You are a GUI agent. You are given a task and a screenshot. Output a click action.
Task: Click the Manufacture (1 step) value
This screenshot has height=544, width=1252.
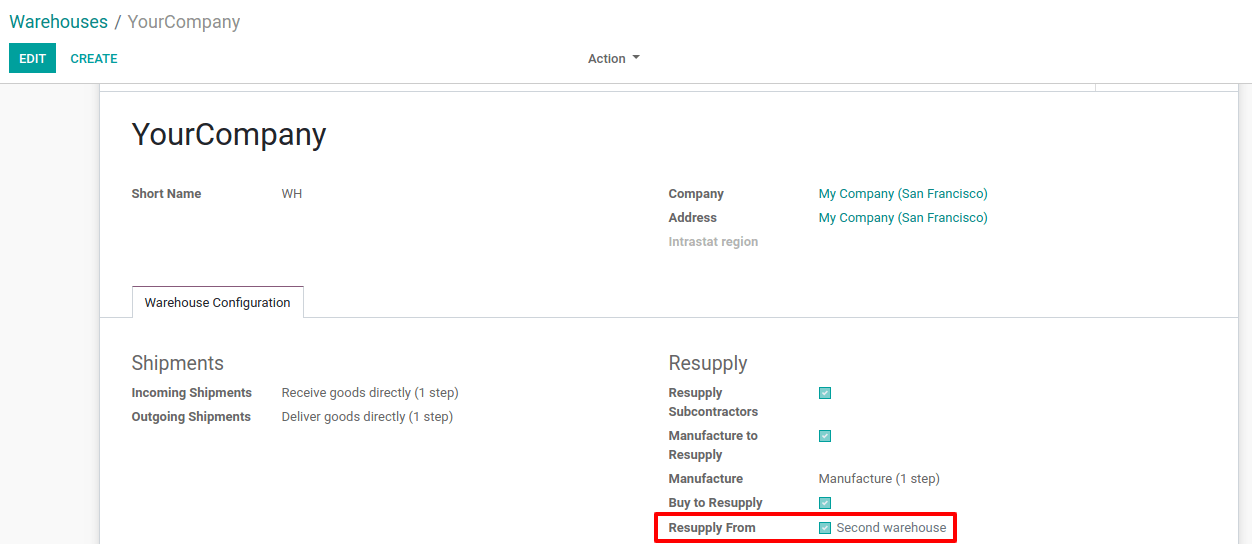click(x=878, y=479)
